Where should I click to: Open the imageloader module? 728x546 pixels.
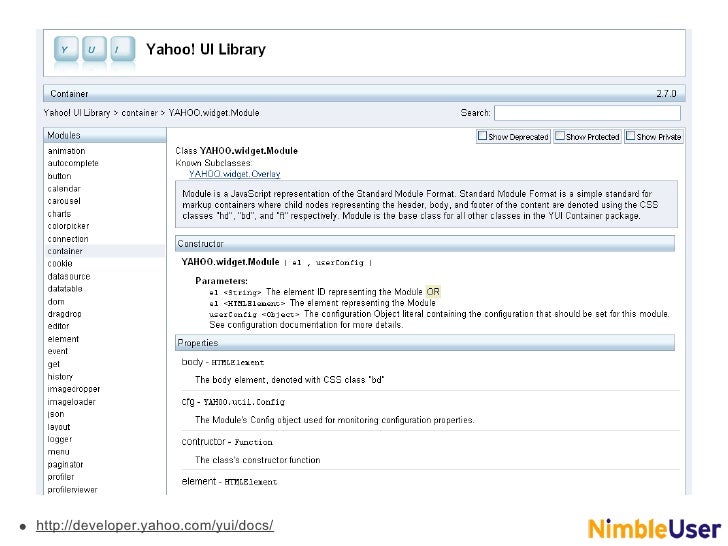point(72,402)
